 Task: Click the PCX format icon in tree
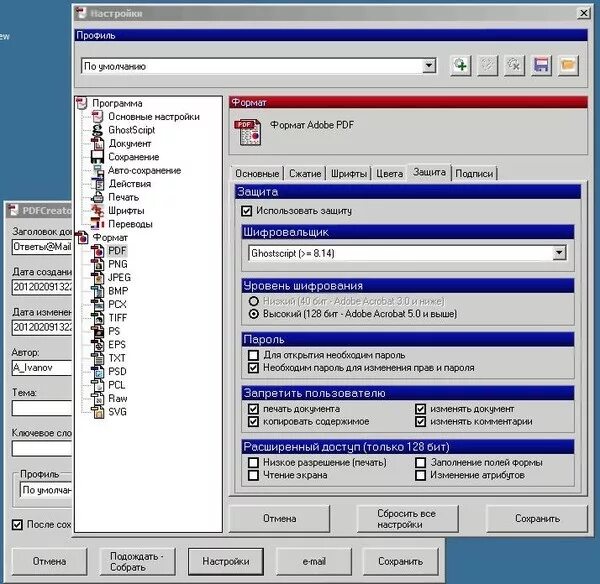[x=98, y=304]
